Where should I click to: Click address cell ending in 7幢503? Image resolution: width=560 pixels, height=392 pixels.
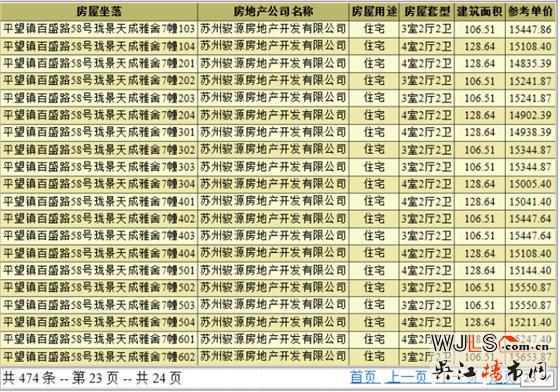99,305
